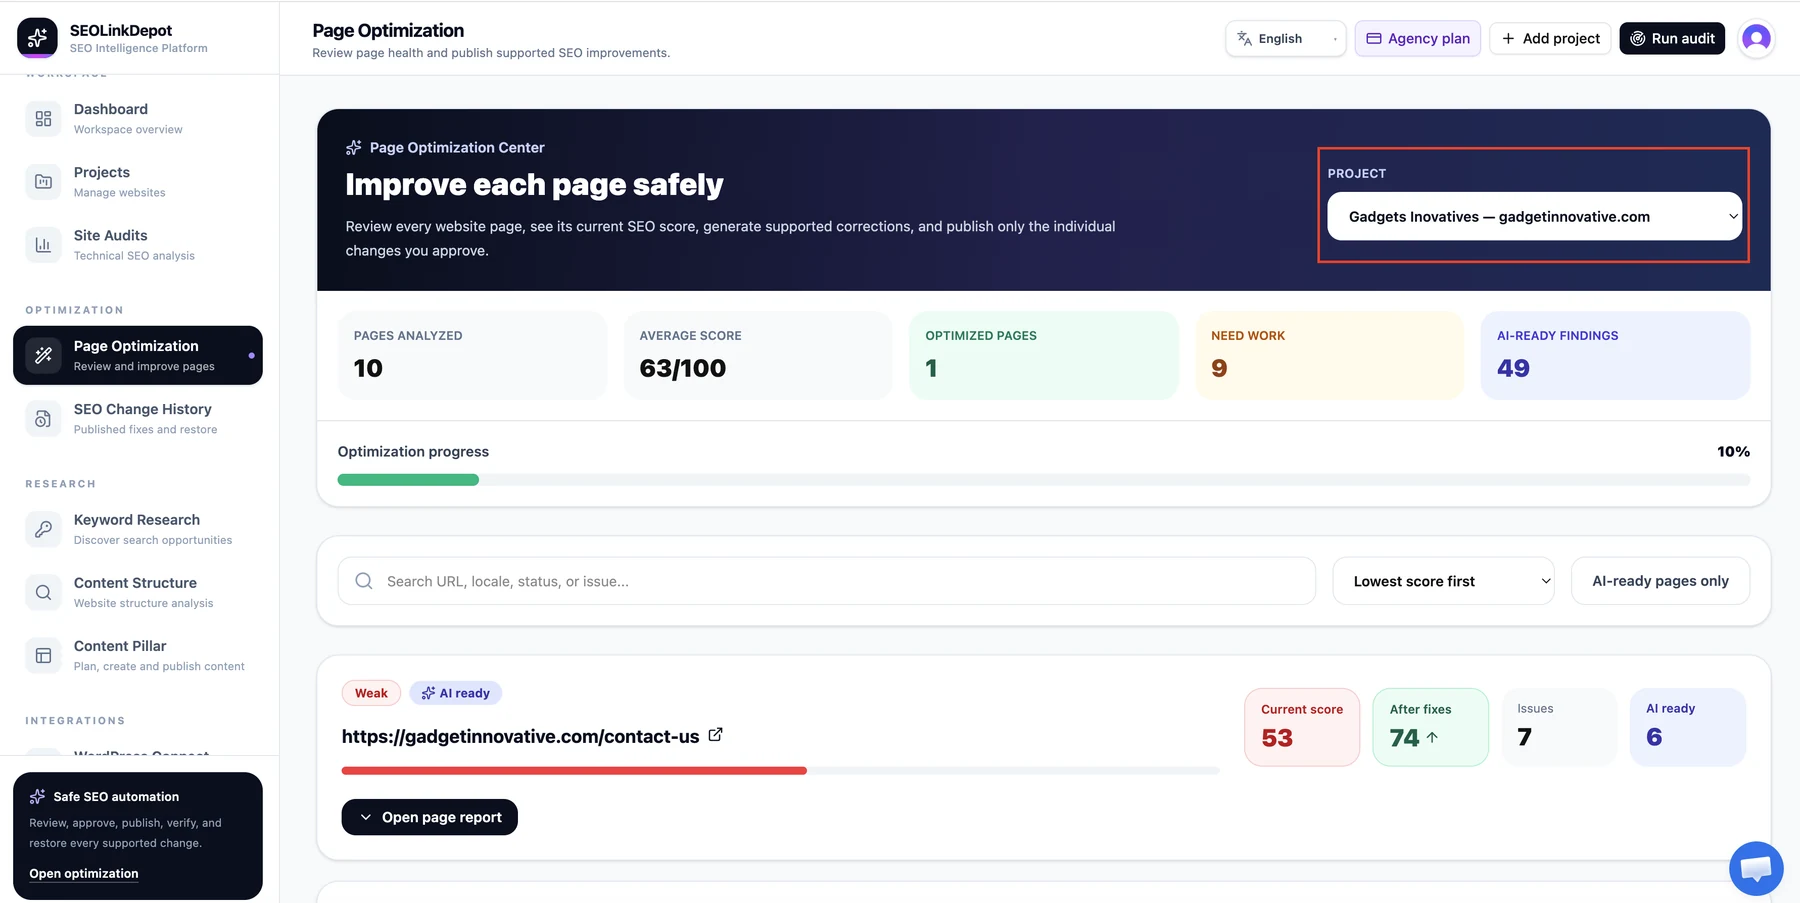
Task: Open Content Pillar in sidebar
Action: click(x=138, y=655)
